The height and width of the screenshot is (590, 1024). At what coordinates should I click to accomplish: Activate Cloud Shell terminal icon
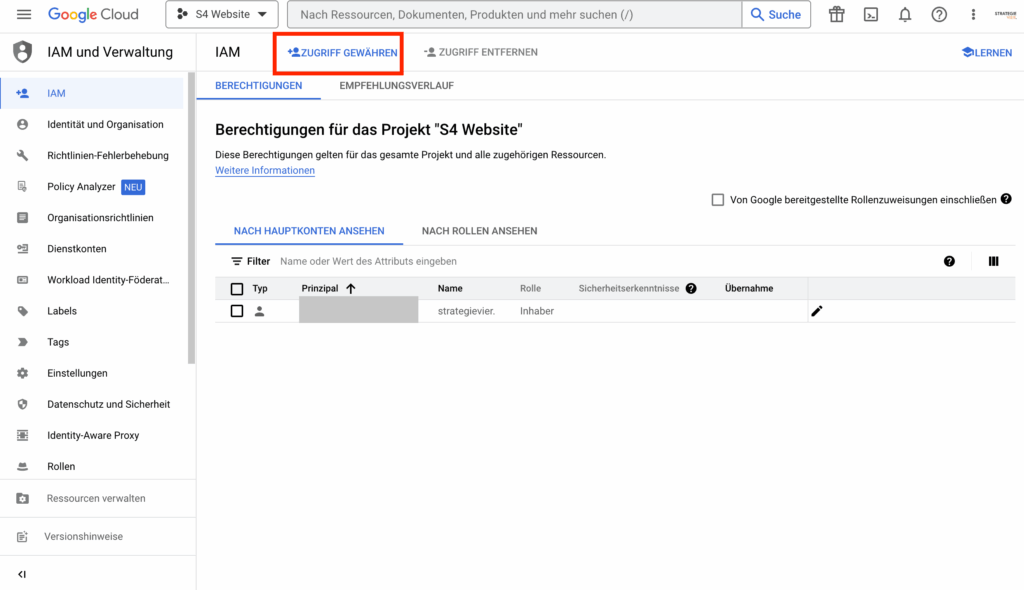(x=871, y=14)
